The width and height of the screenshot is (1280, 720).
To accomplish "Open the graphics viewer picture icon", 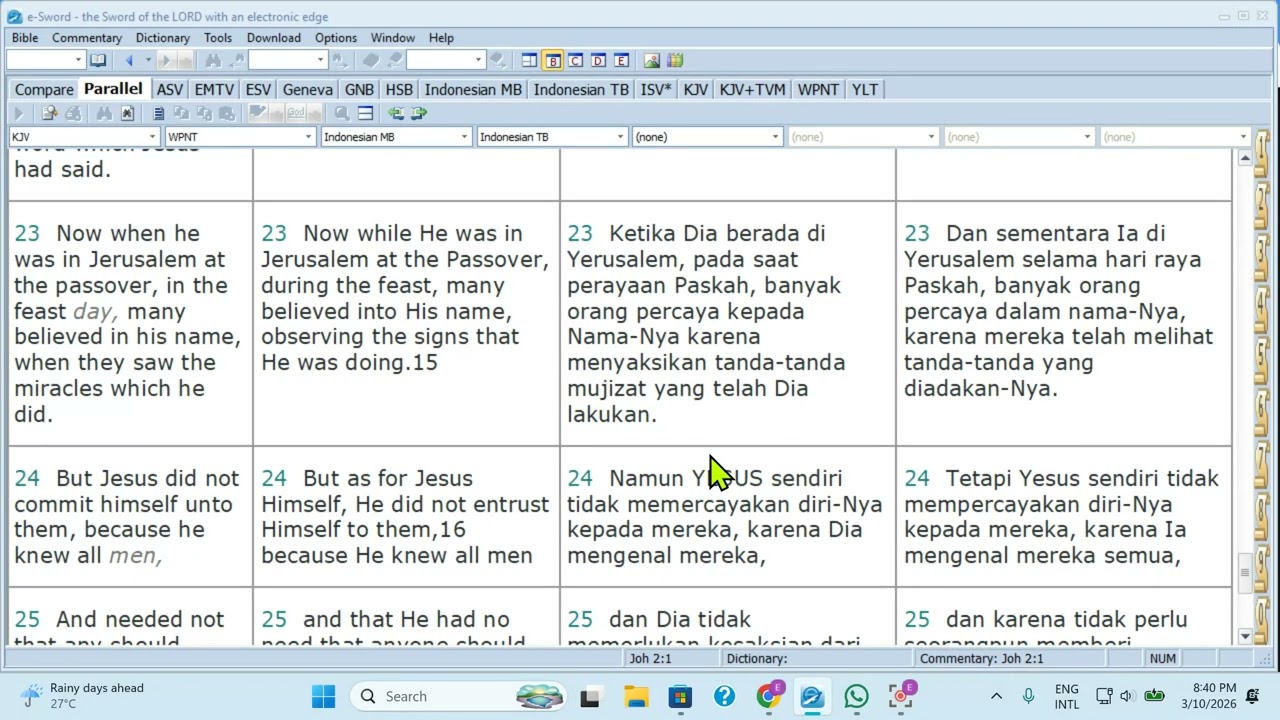I will coord(652,60).
